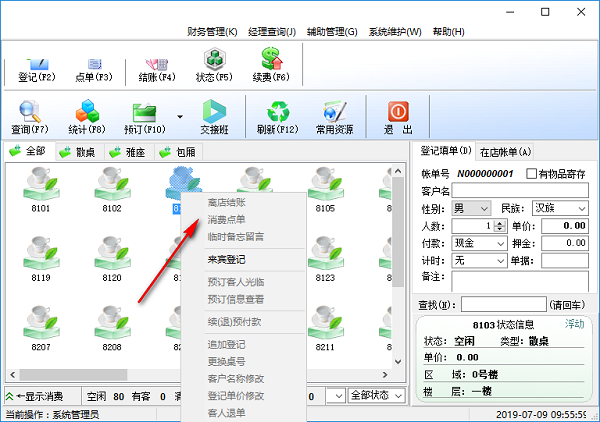
Task: Open the 财务管理(K) menu
Action: 212,32
